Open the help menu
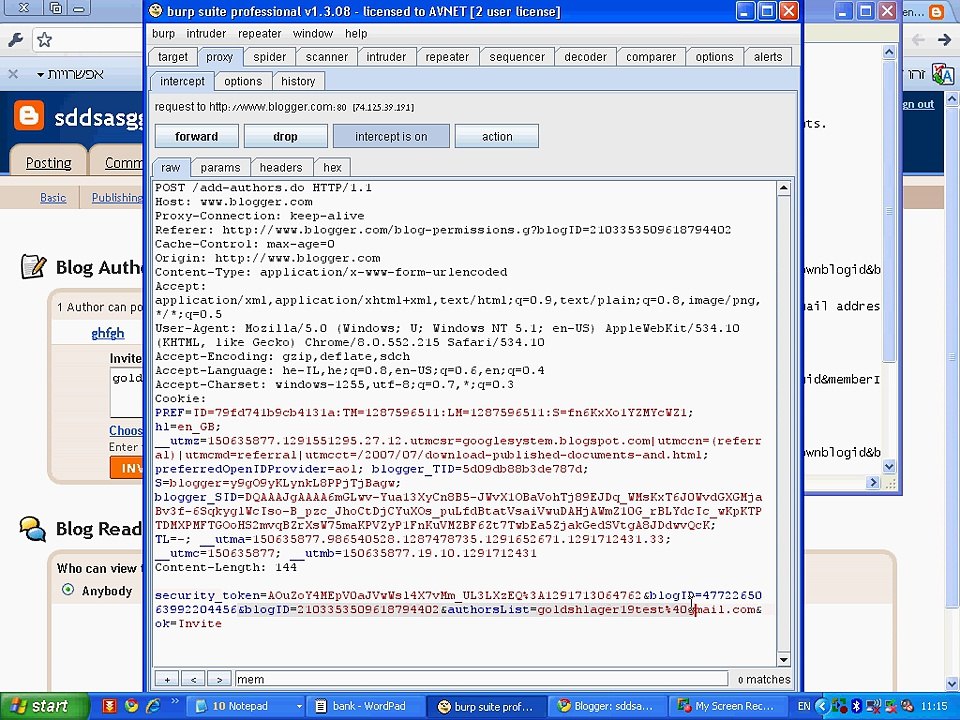Viewport: 960px width, 720px height. pyautogui.click(x=356, y=34)
